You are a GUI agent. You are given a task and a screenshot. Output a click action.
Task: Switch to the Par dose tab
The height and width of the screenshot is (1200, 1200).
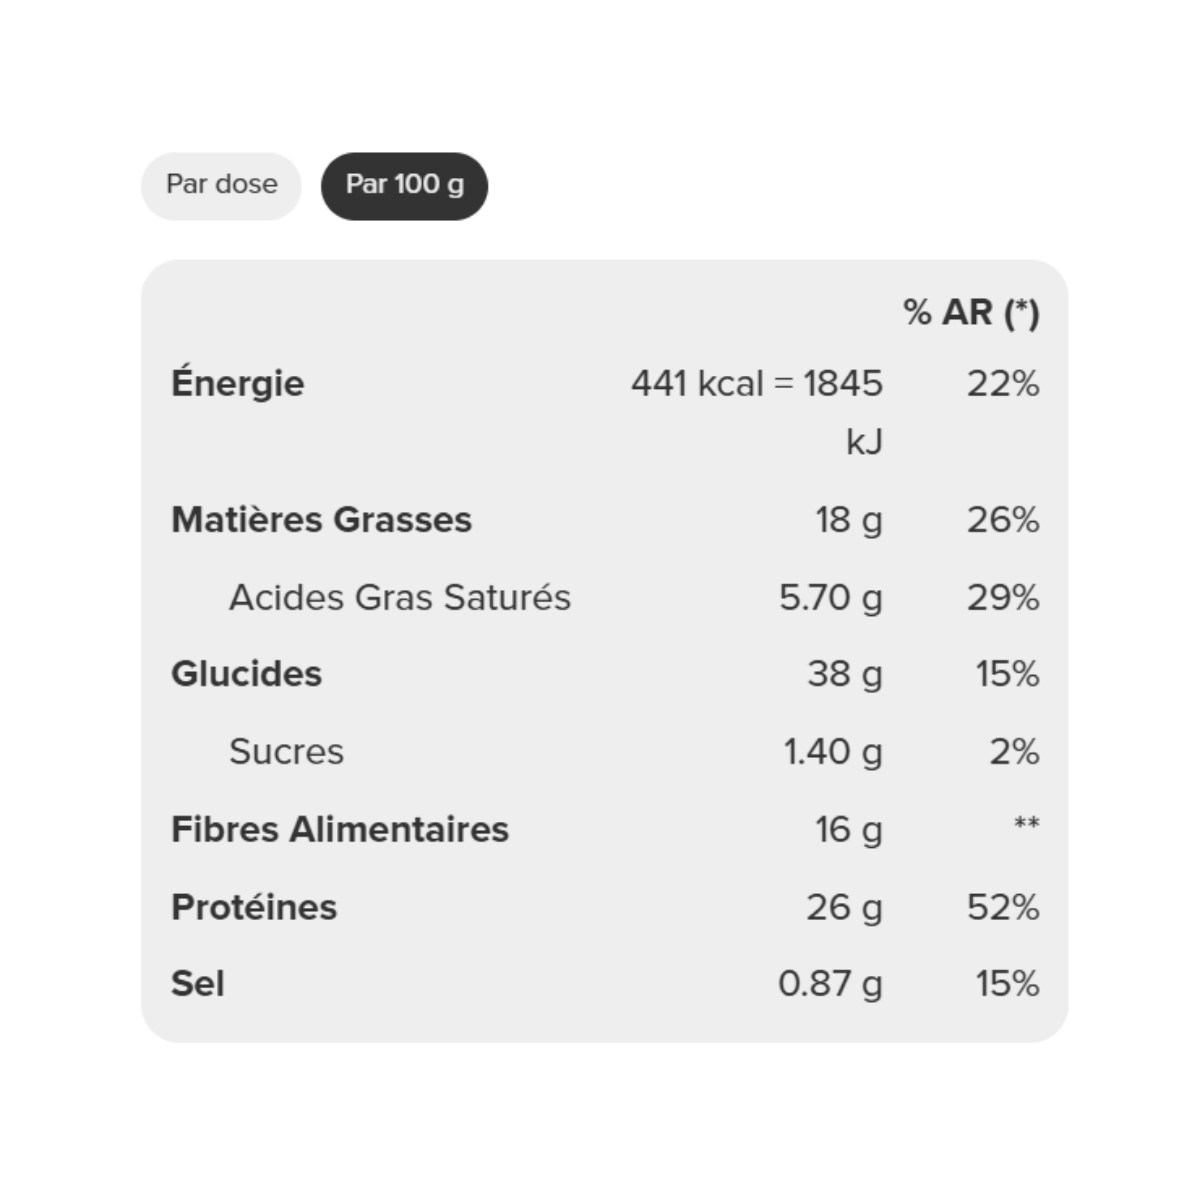(221, 186)
